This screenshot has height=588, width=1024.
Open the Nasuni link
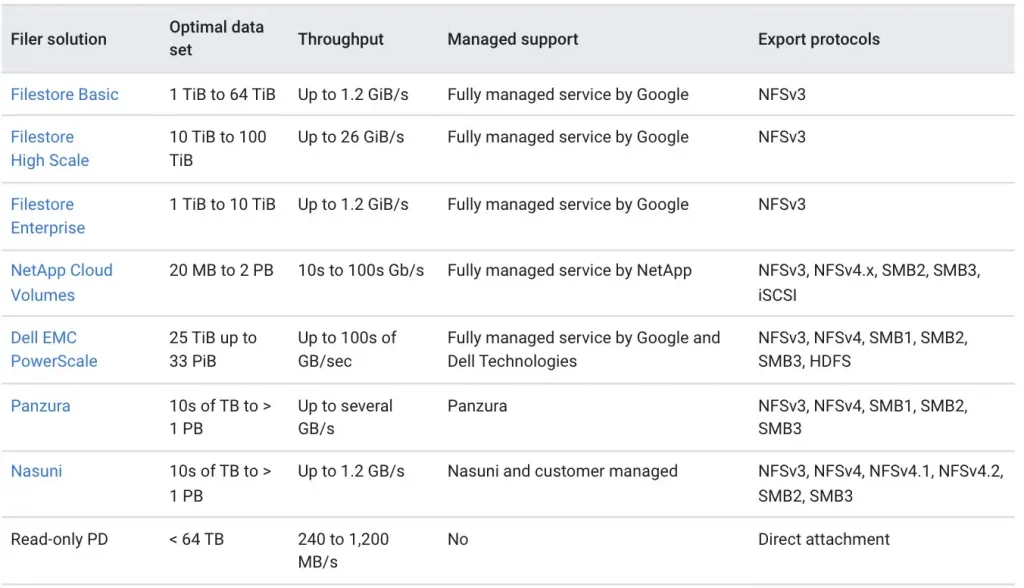pyautogui.click(x=36, y=471)
